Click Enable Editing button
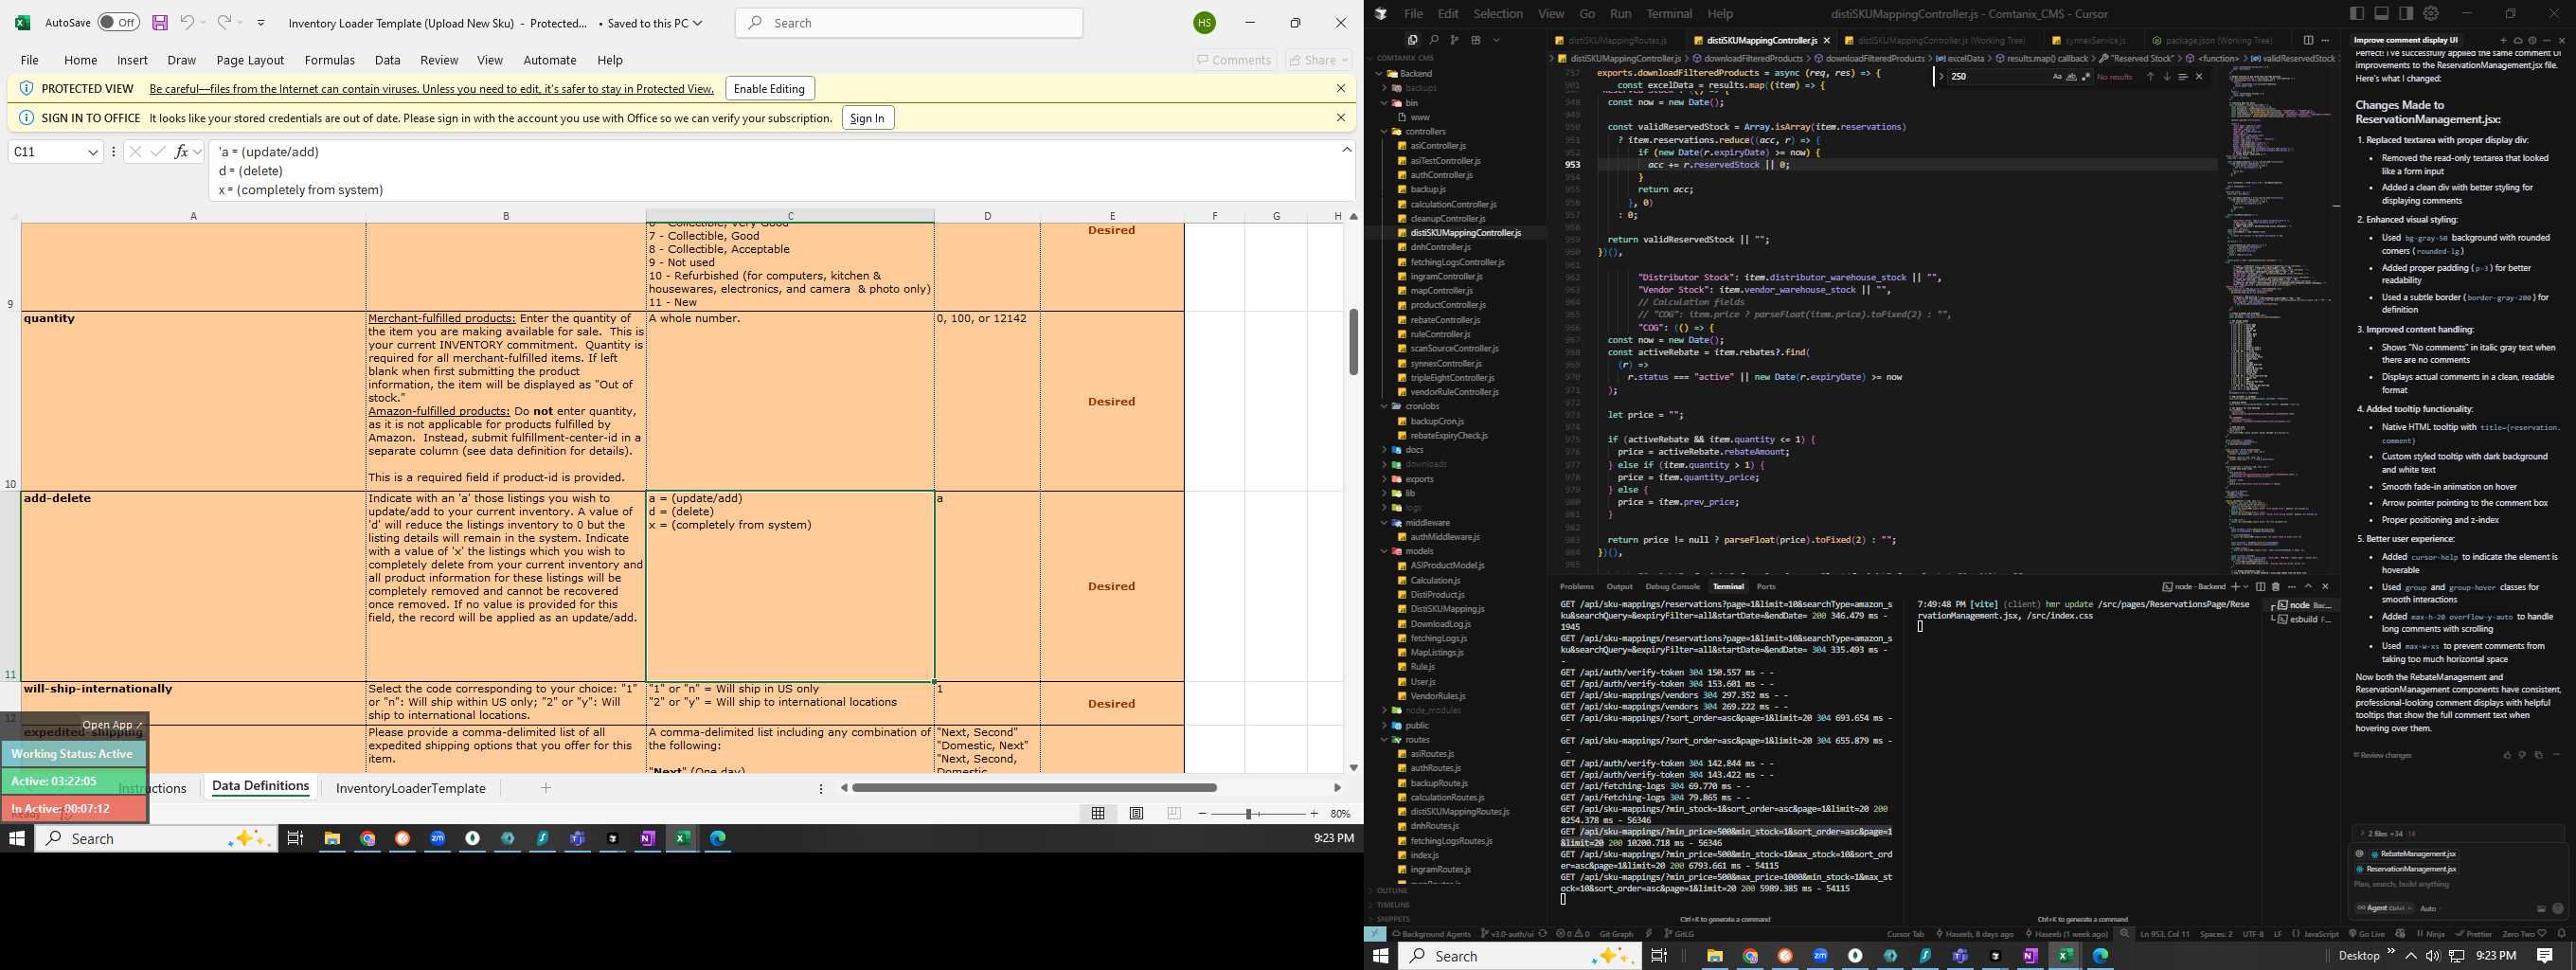 coord(769,88)
